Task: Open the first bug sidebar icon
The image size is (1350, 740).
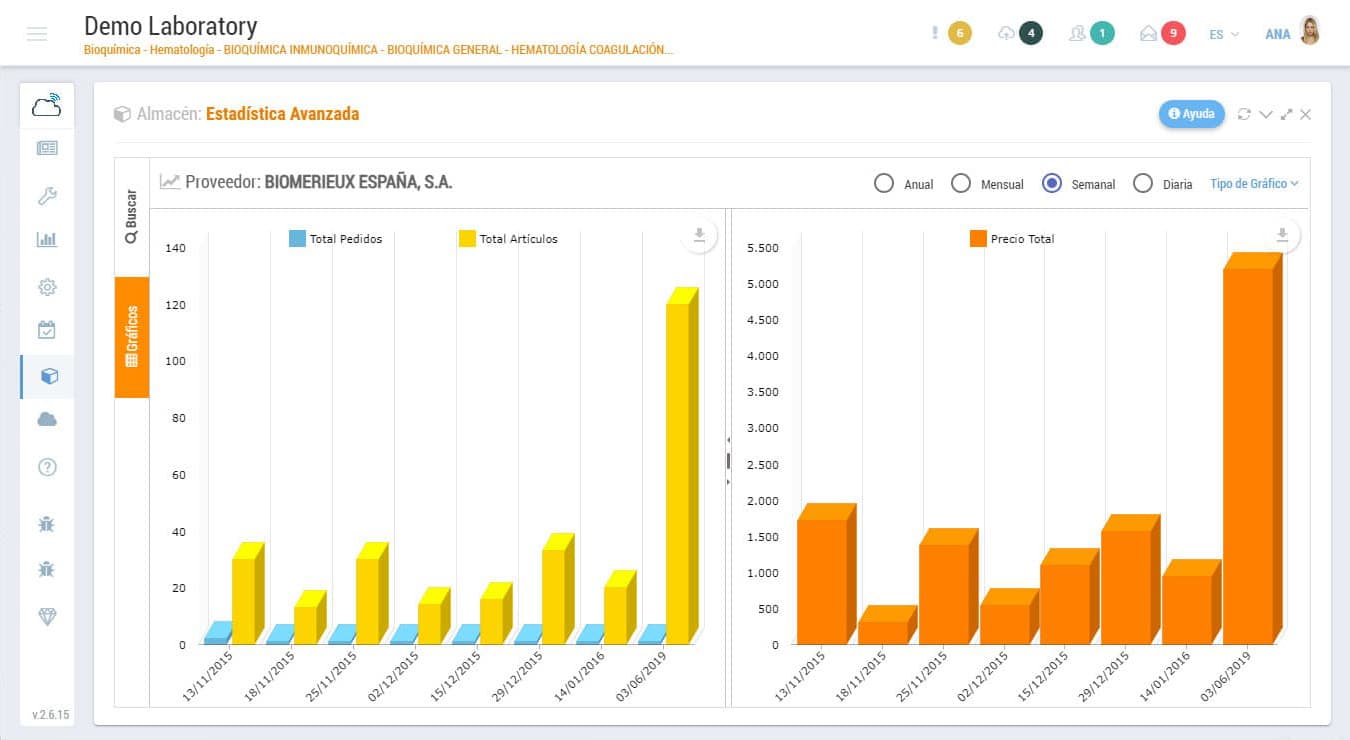Action: point(47,523)
